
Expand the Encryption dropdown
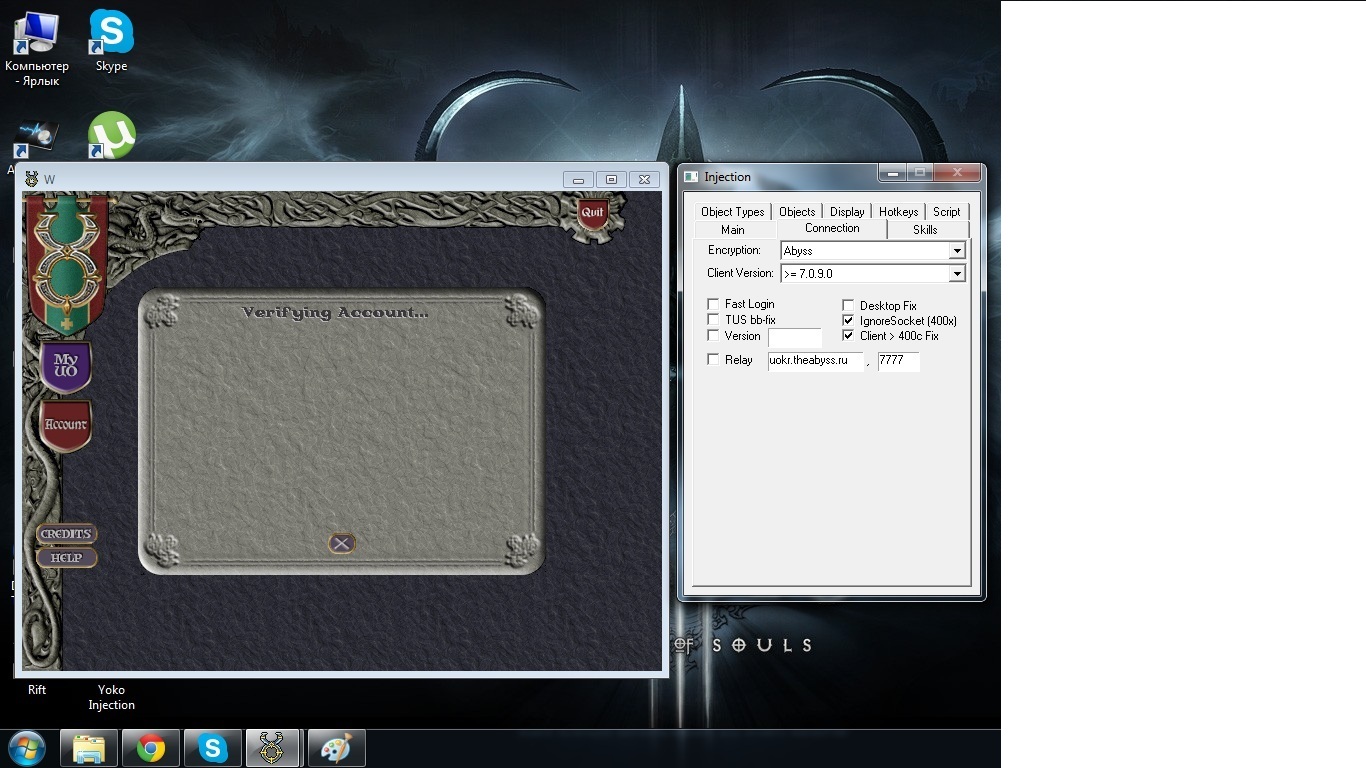957,251
